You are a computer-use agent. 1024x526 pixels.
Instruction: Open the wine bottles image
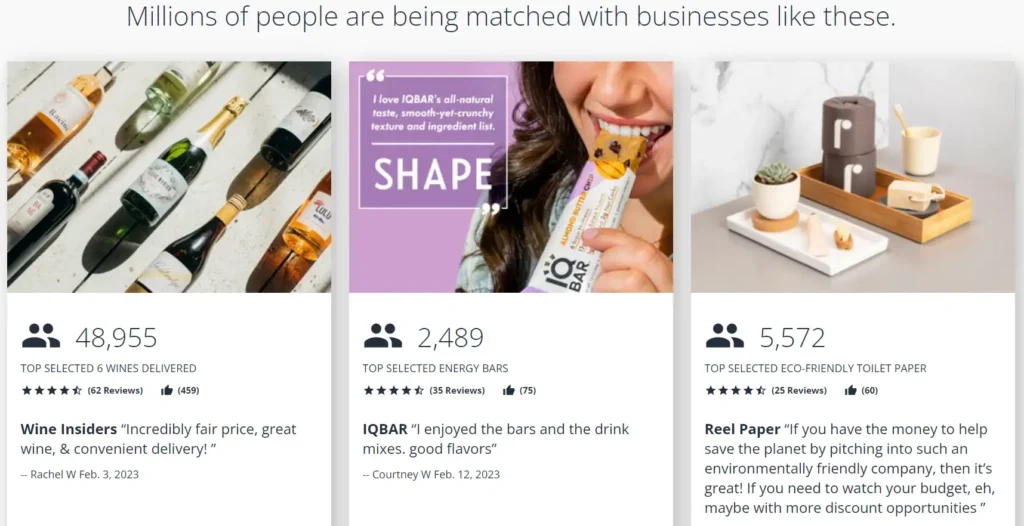click(169, 176)
